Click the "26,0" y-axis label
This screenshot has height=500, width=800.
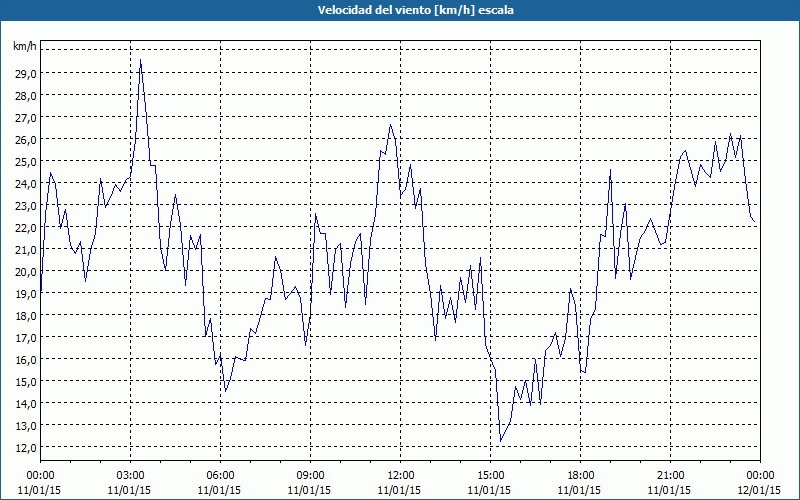coord(26,140)
